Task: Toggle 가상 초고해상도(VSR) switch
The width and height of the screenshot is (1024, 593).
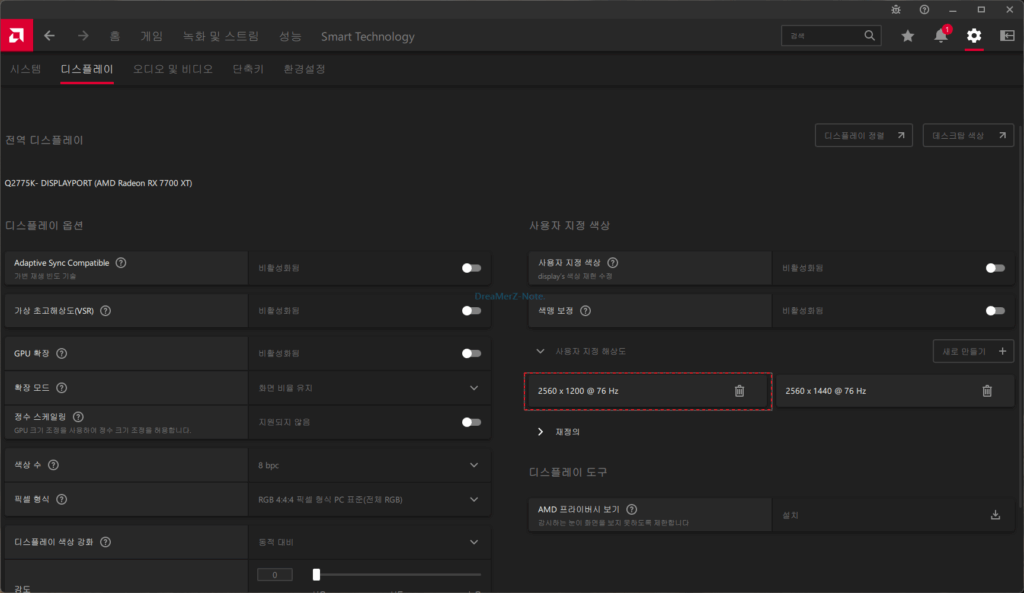Action: [x=471, y=311]
